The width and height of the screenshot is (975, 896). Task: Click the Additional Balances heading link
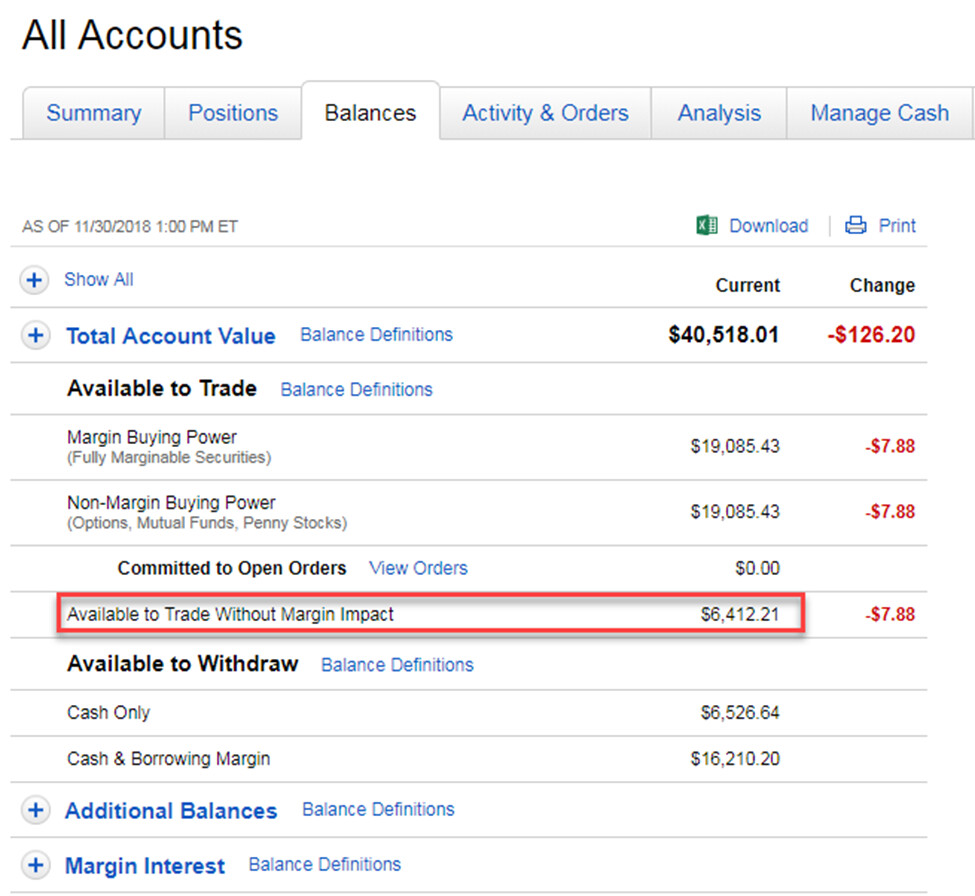tap(171, 811)
